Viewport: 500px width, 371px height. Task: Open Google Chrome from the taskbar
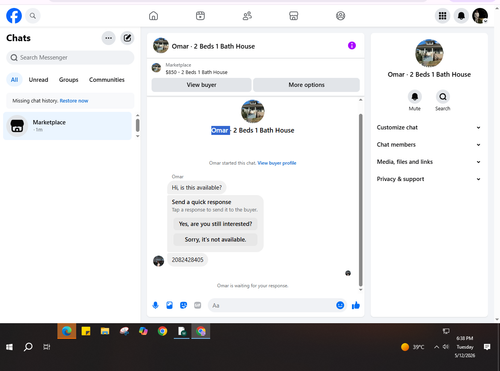point(162,331)
